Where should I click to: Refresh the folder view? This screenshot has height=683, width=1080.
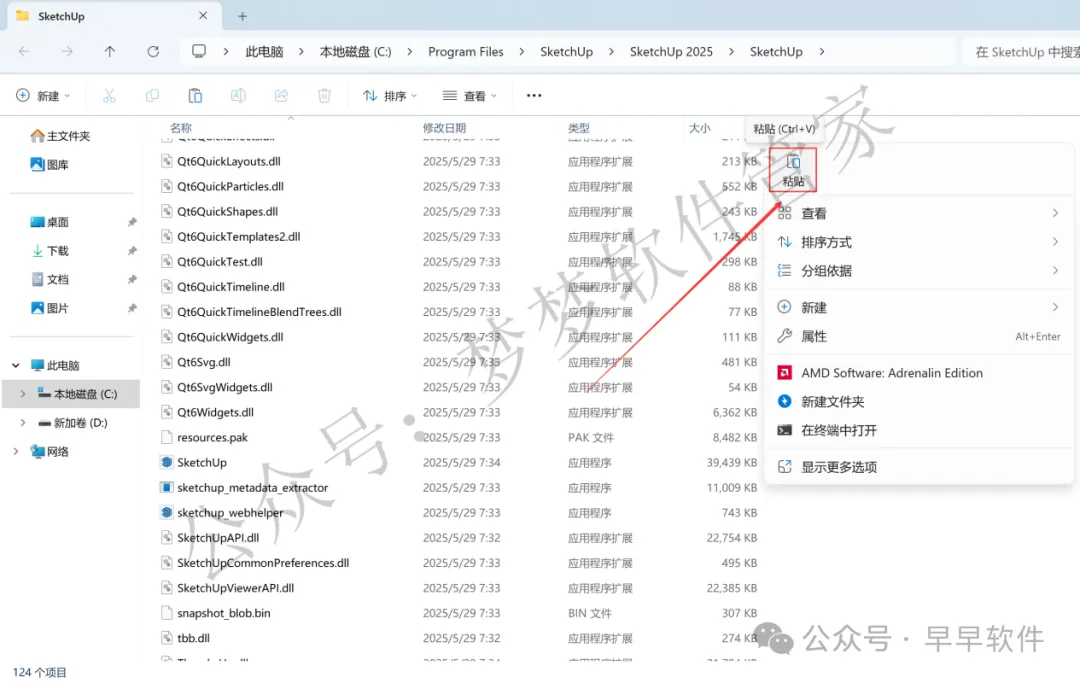tap(153, 52)
